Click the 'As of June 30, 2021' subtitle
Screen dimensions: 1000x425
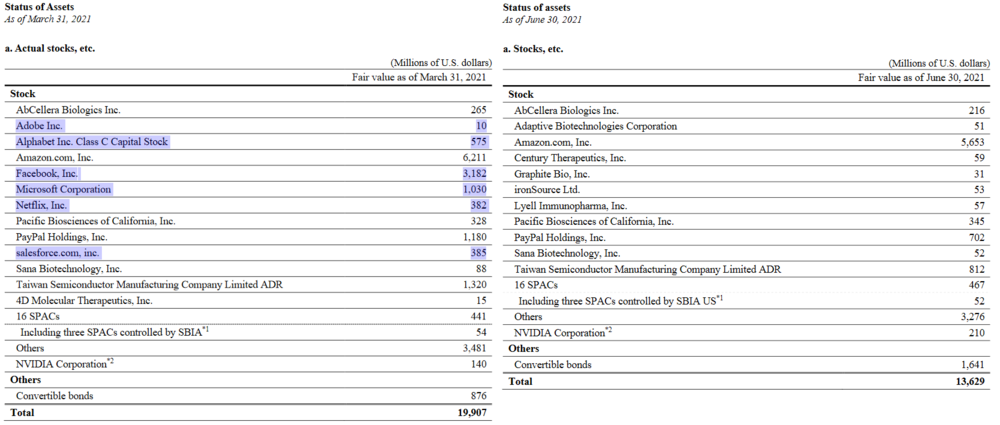pos(542,20)
